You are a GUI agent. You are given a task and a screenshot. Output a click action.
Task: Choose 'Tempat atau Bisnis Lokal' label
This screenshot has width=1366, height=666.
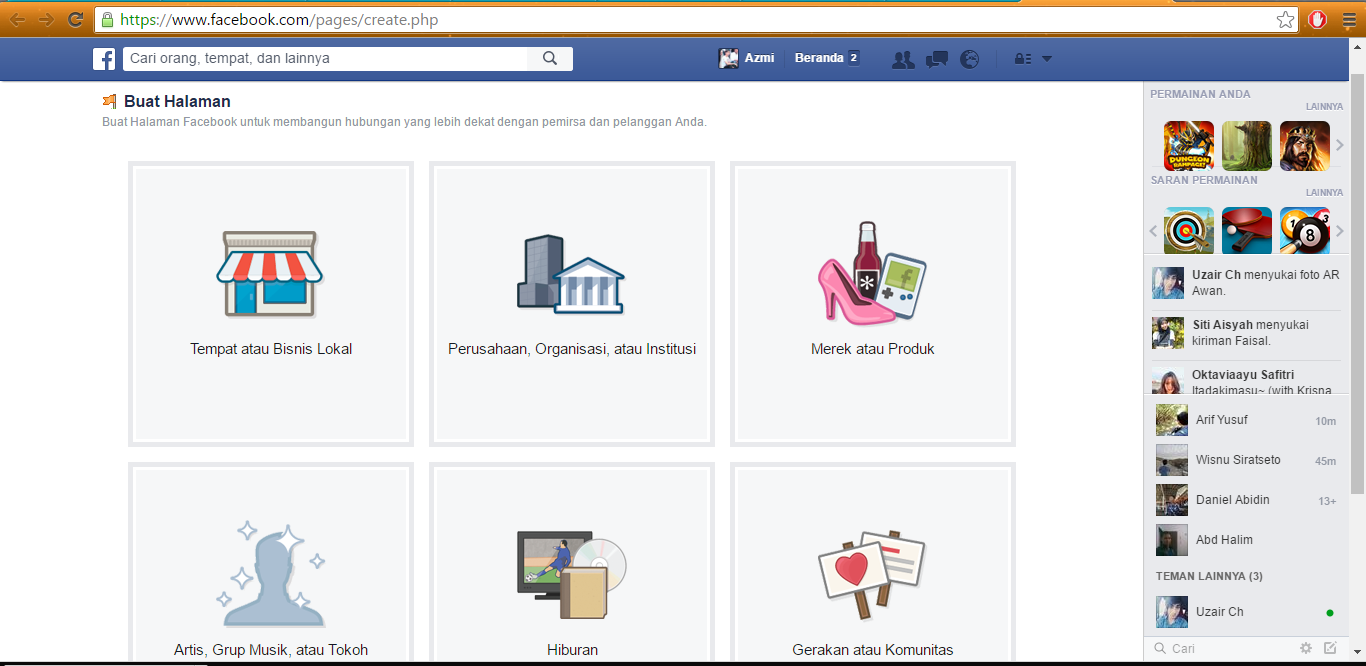click(271, 349)
